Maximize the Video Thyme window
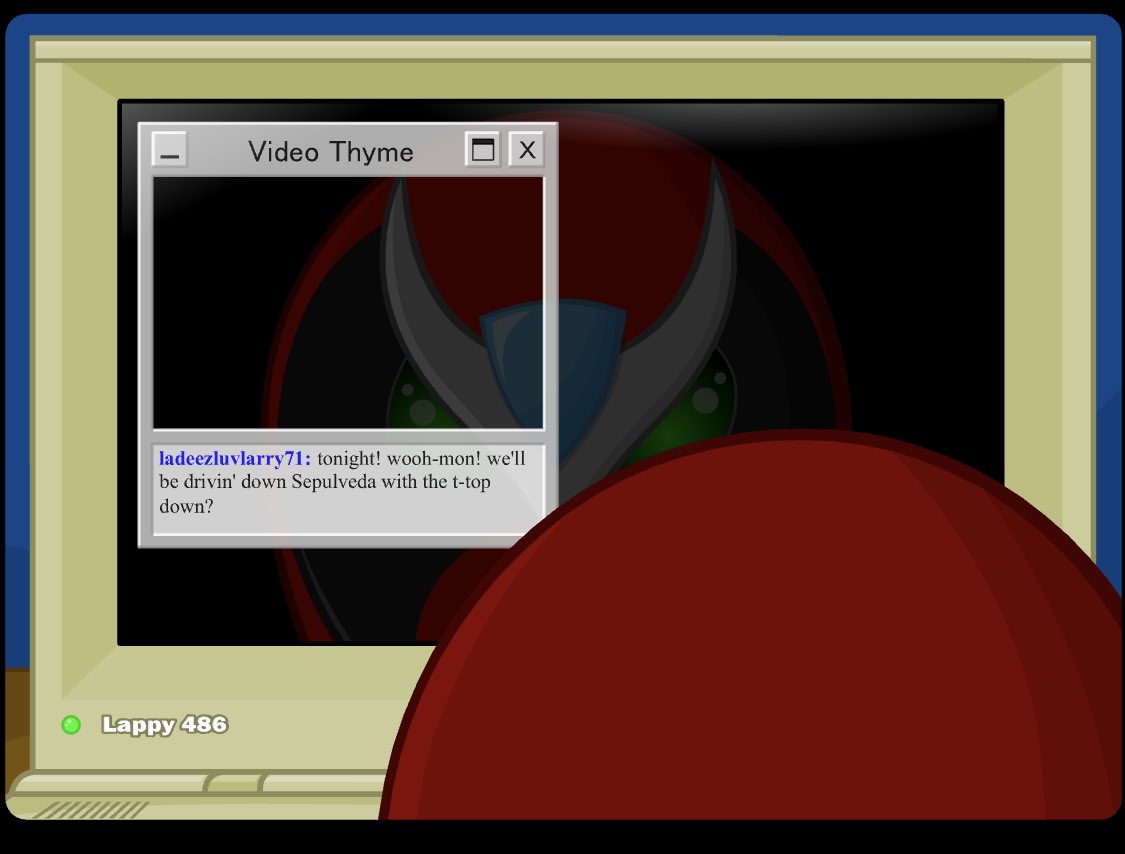The width and height of the screenshot is (1125, 854). pyautogui.click(x=483, y=149)
